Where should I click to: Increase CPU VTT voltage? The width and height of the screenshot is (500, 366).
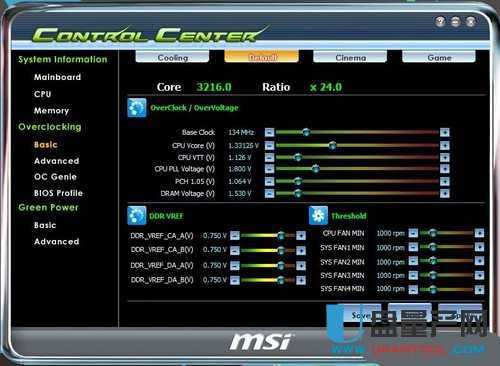445,157
